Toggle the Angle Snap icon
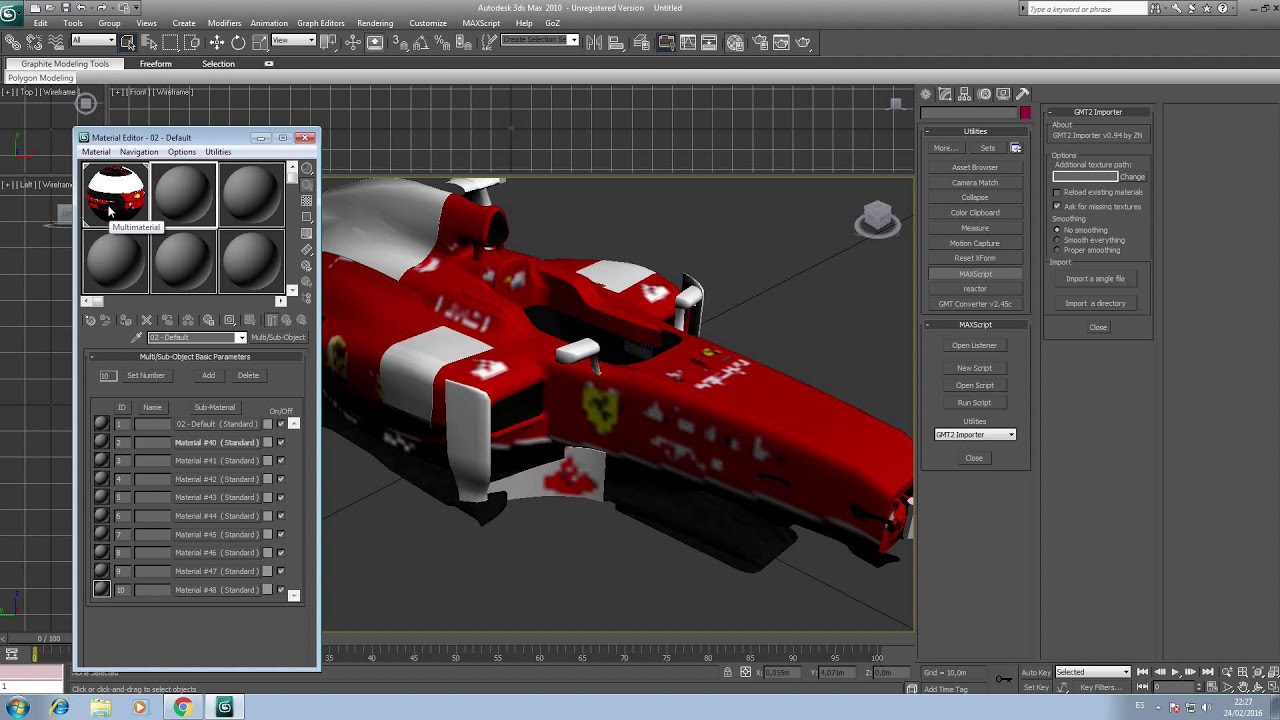 (x=421, y=42)
